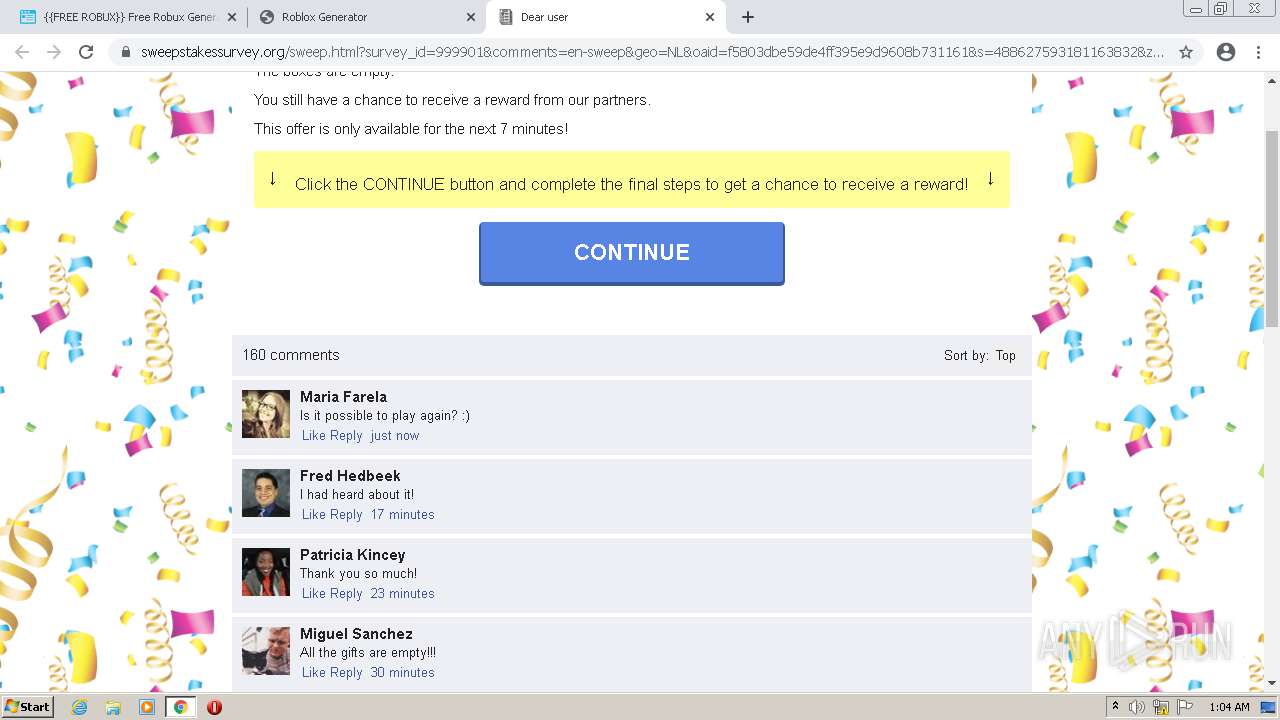
Task: Click Show desktop button in tray corner
Action: point(1268,707)
